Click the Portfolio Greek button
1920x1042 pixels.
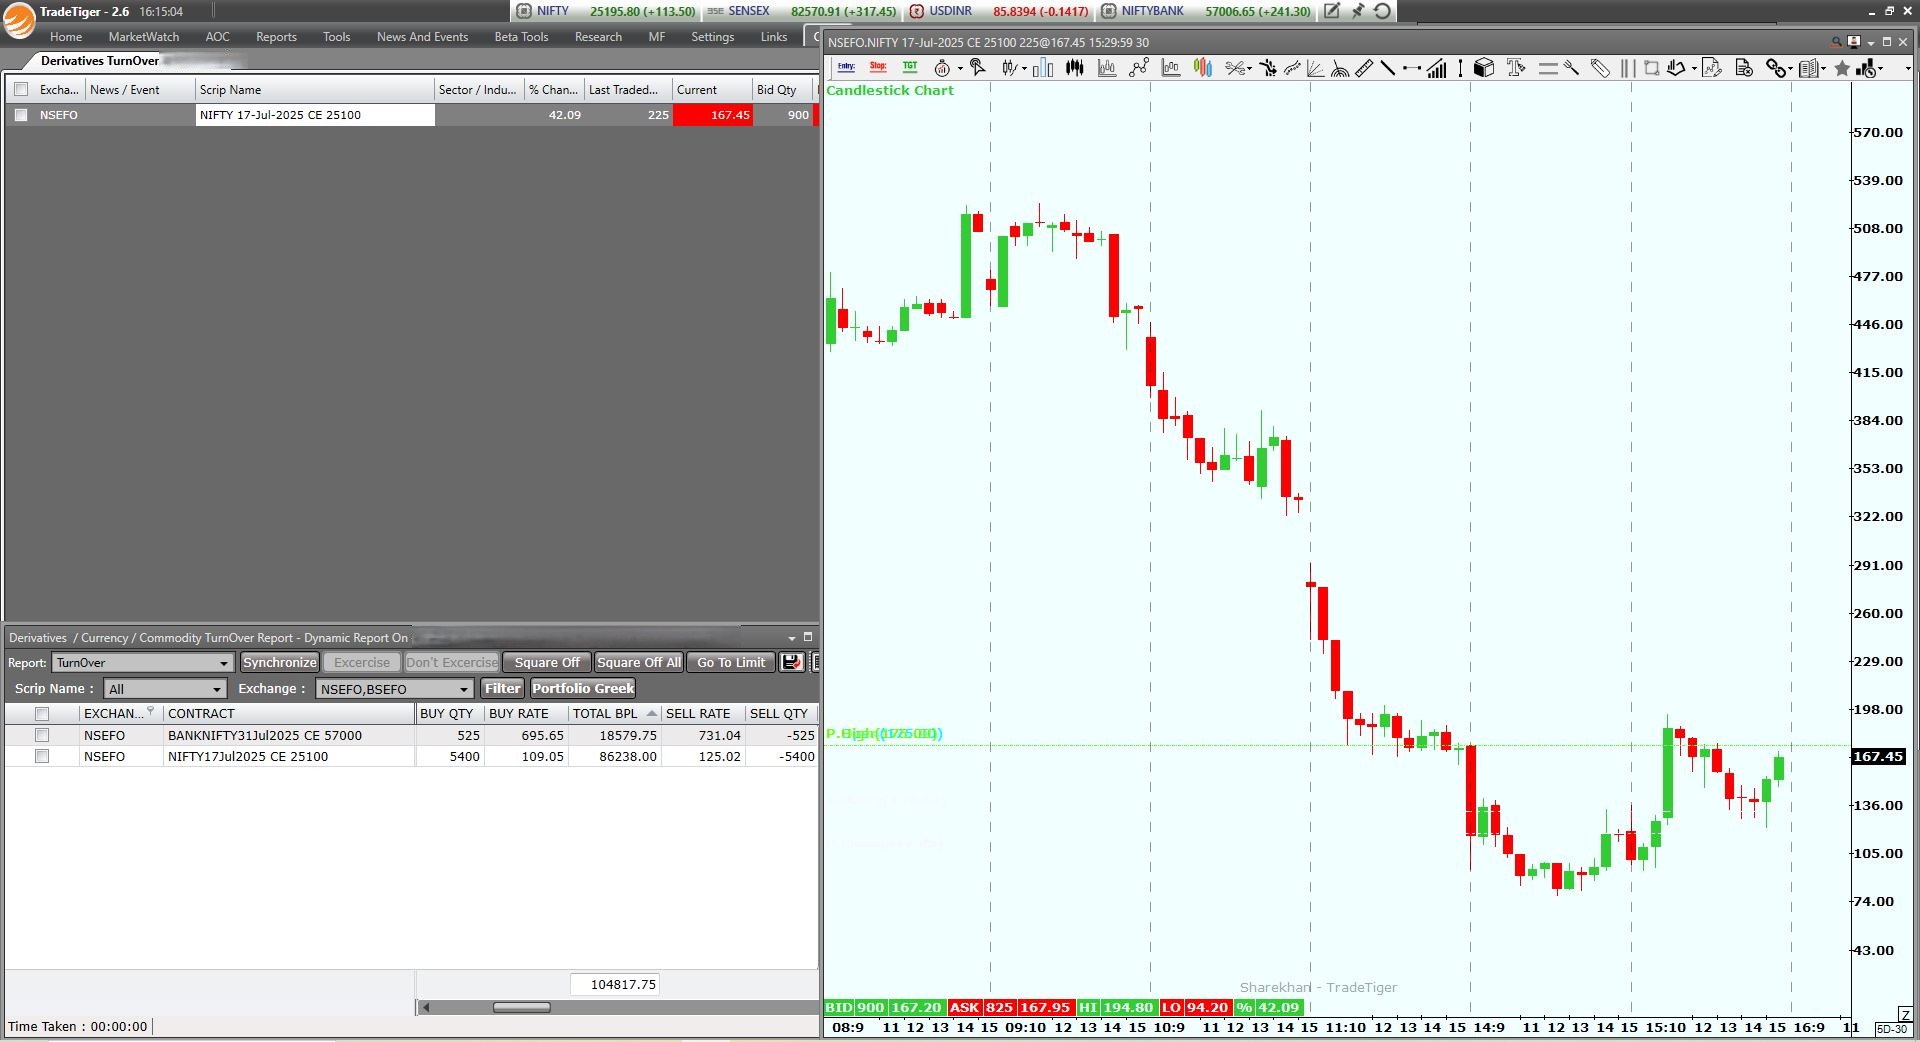[583, 688]
